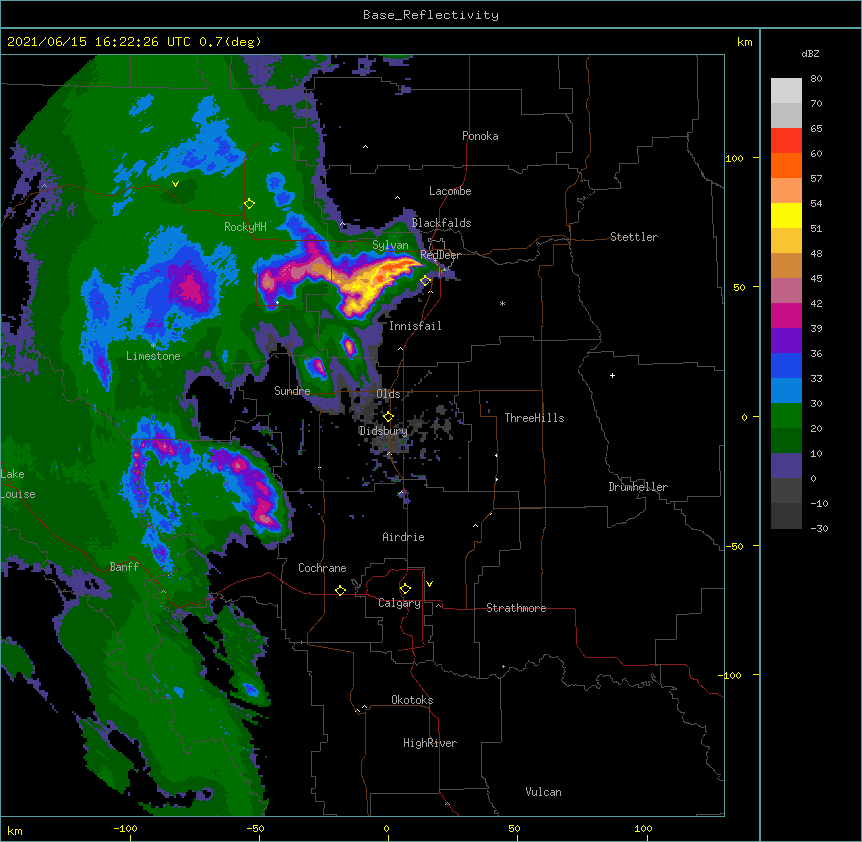This screenshot has height=842, width=862.
Task: Select the mauve 42-45 dBZ legend swatch
Action: pos(786,290)
